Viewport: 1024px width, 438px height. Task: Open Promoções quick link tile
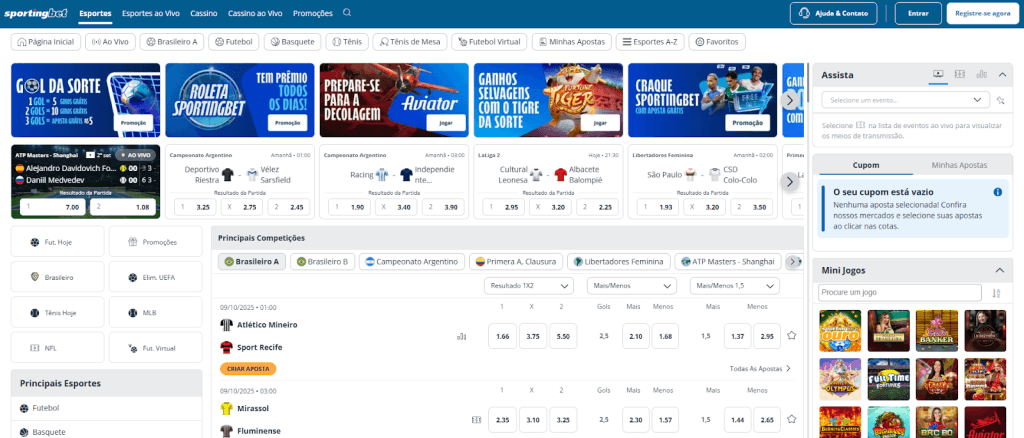coord(155,242)
